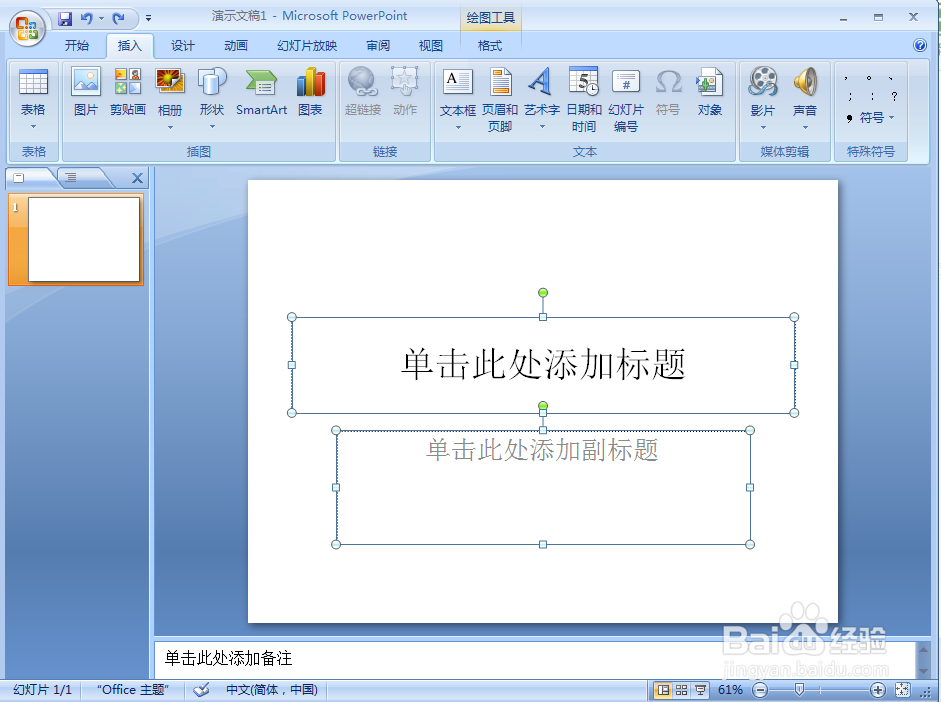Image resolution: width=941 pixels, height=702 pixels.
Task: Open header and footer (页眉和页脚)
Action: (x=500, y=99)
